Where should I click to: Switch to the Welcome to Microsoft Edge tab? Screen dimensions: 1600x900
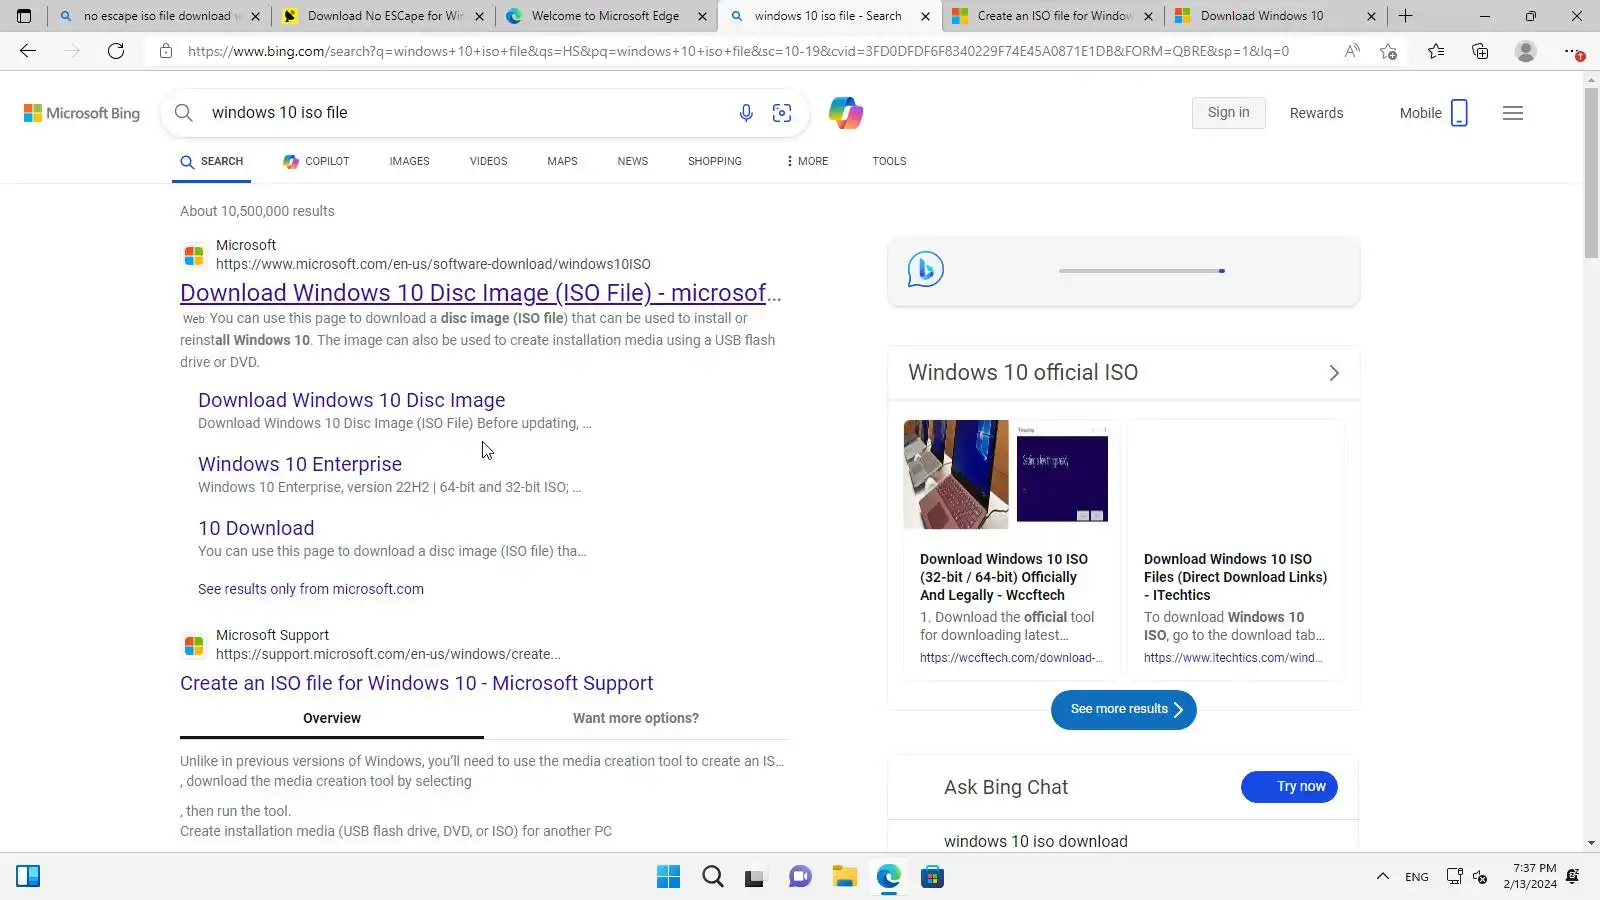coord(606,16)
